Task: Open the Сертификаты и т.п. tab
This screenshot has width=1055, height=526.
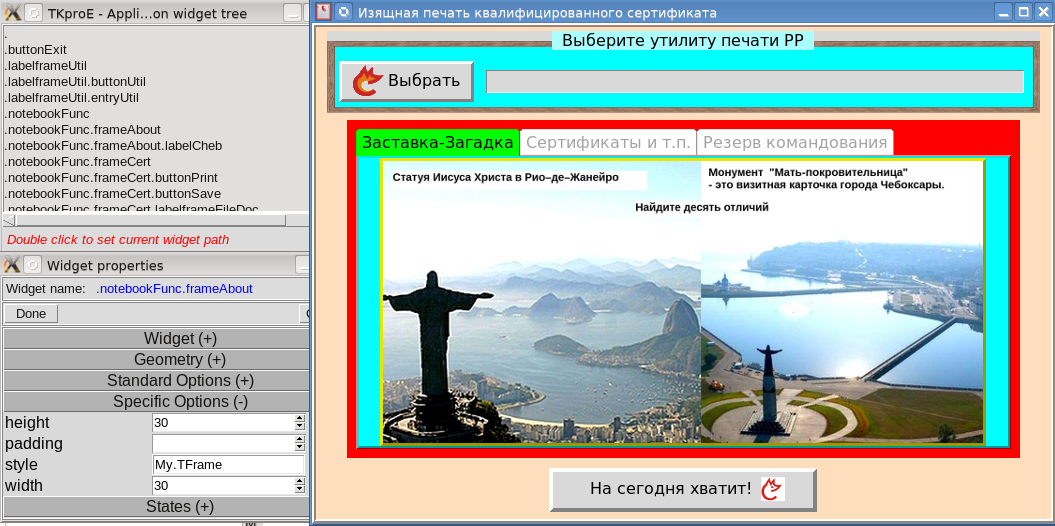Action: pos(608,143)
